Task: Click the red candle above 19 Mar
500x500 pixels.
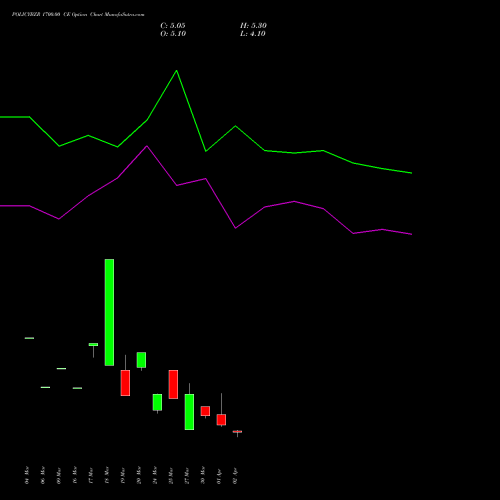Action: coord(125,383)
